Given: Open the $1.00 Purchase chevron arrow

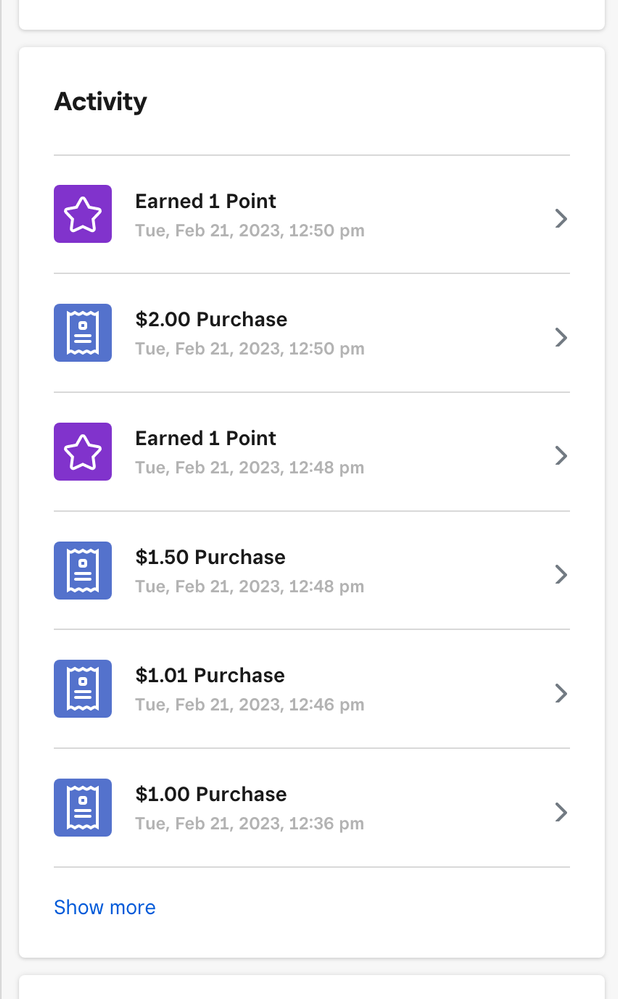Looking at the screenshot, I should (561, 812).
